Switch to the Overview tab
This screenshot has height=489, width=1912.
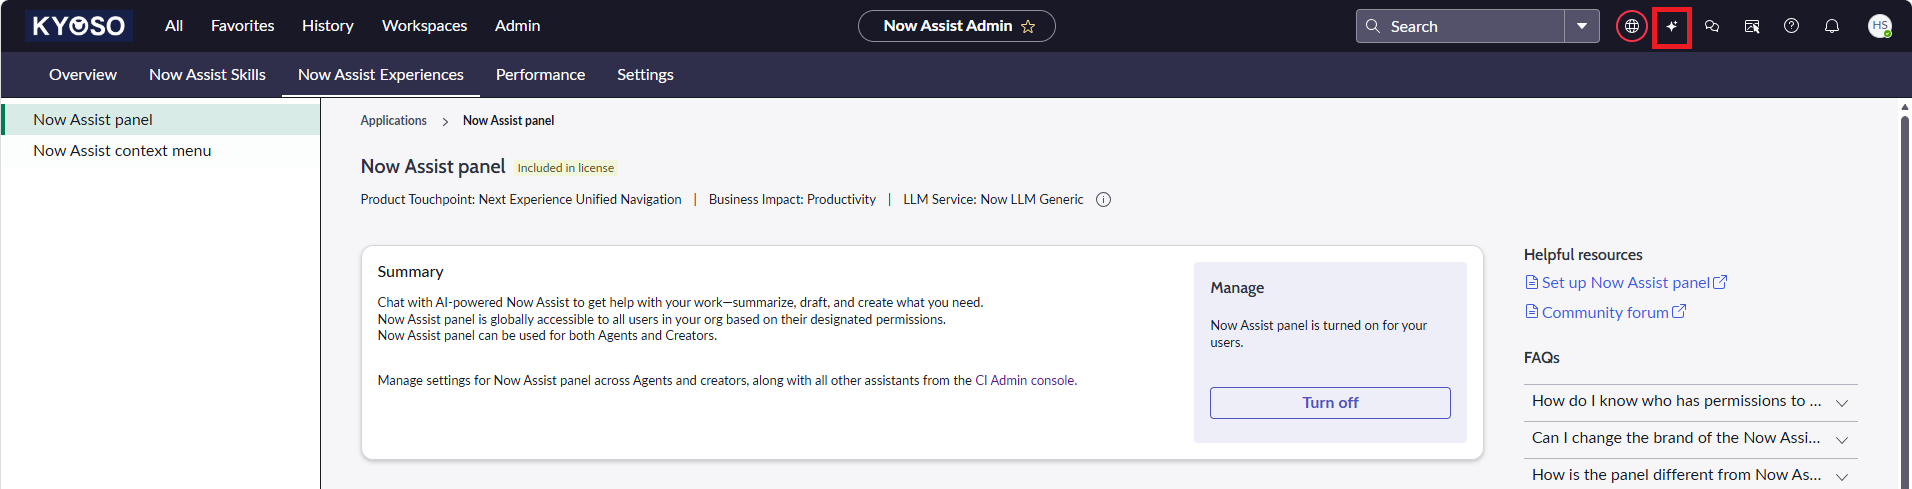tap(83, 75)
